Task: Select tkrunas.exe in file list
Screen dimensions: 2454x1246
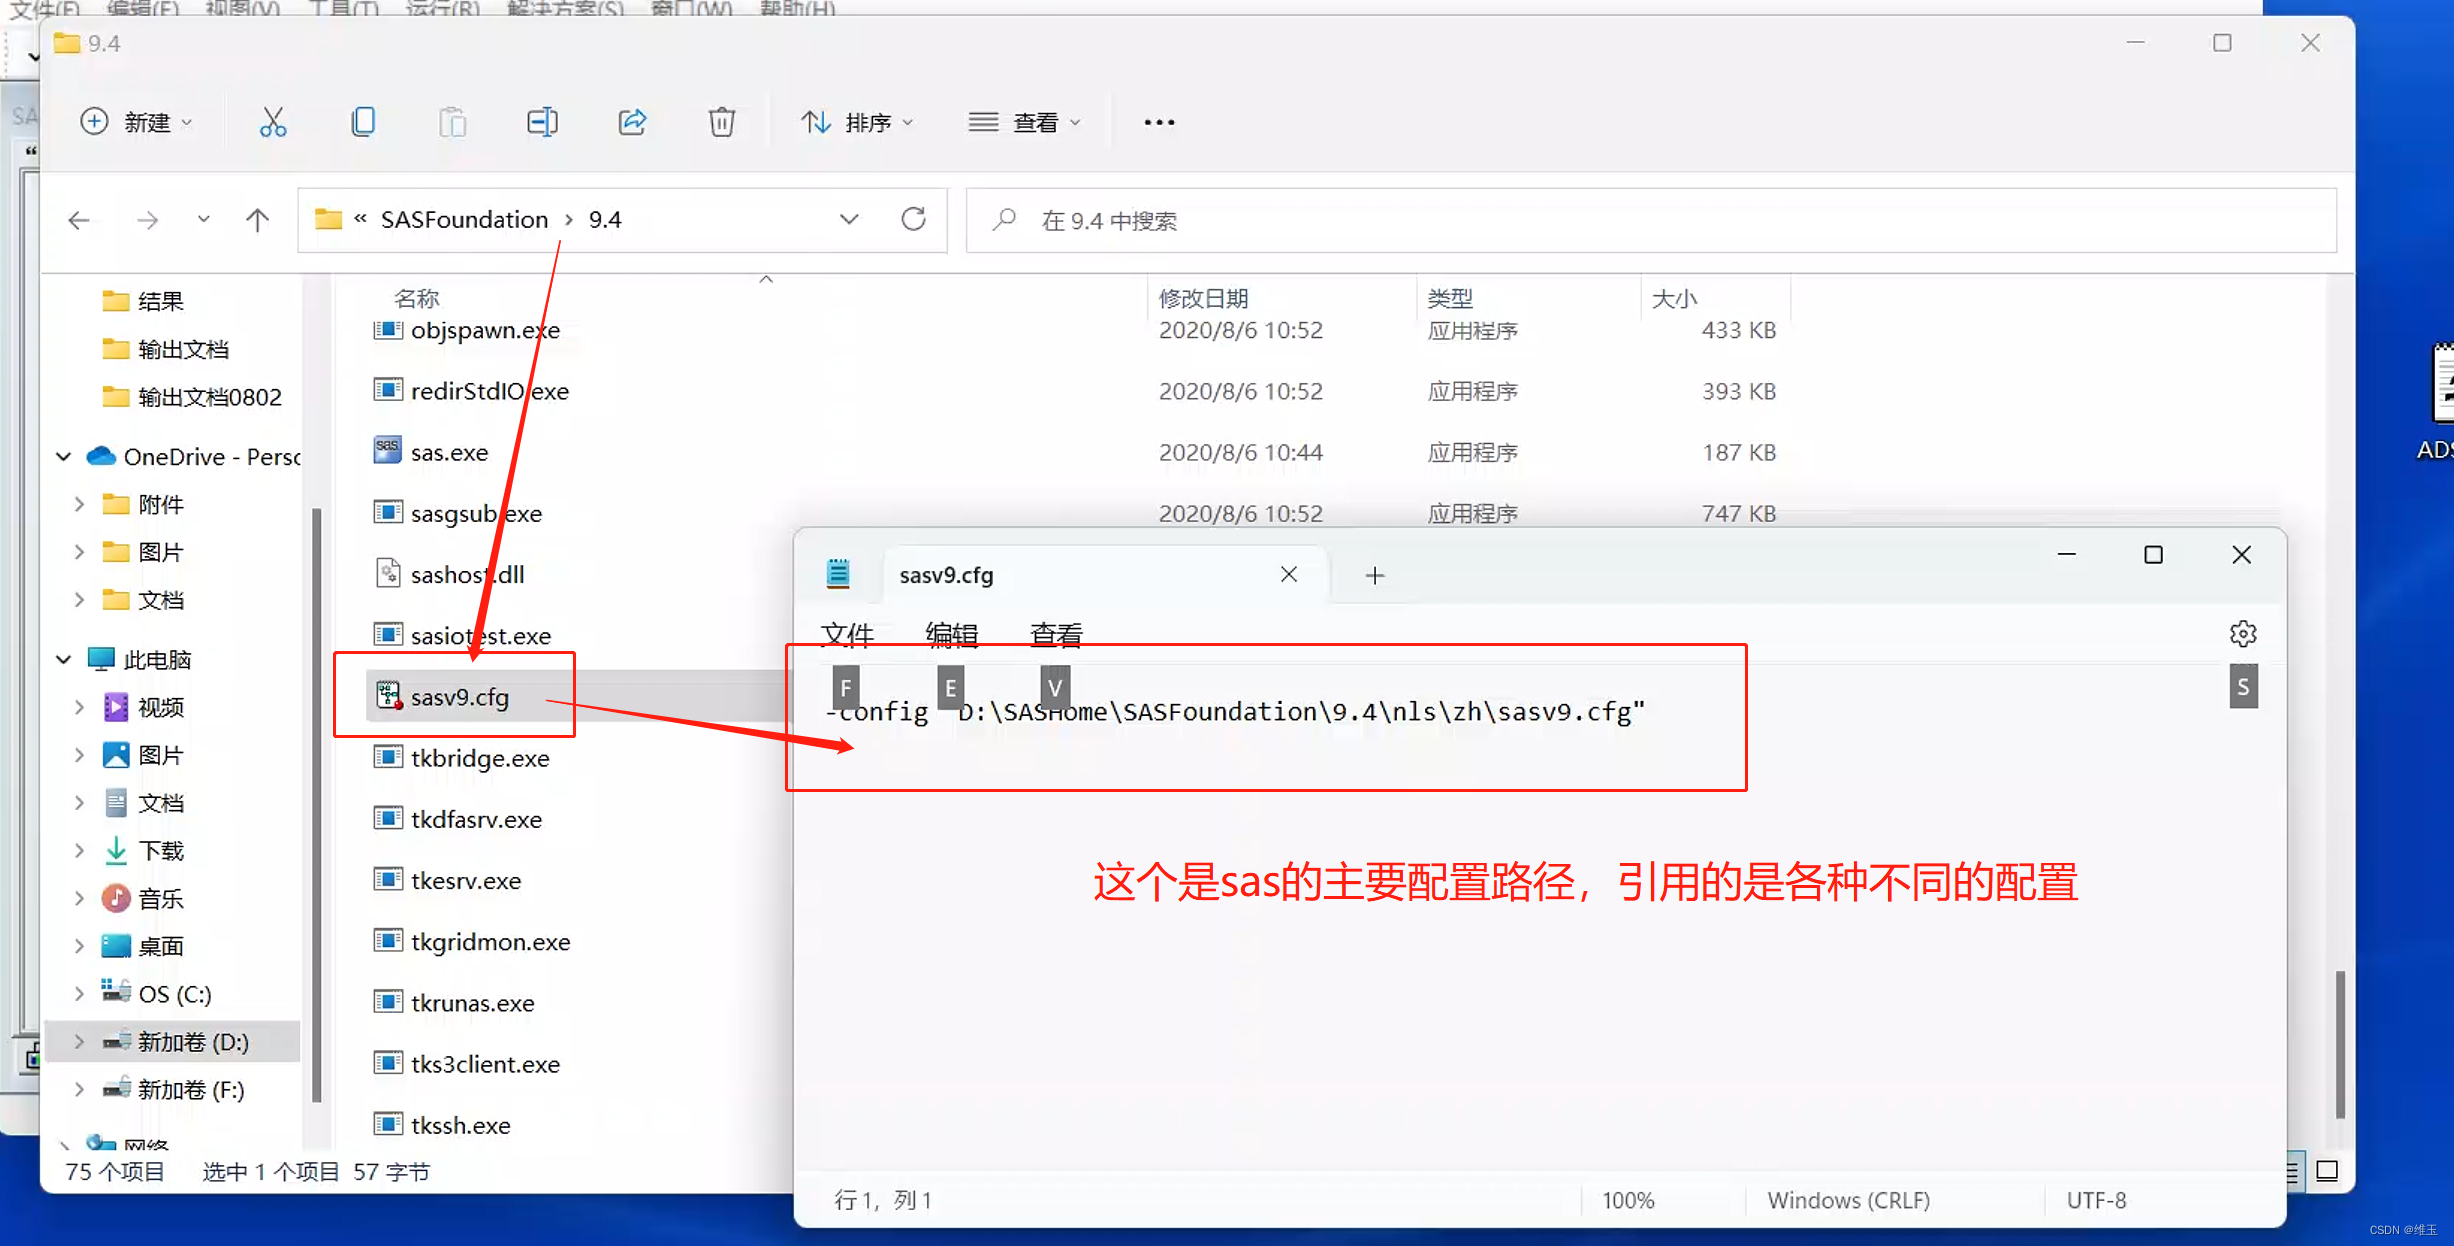Action: 453,1003
